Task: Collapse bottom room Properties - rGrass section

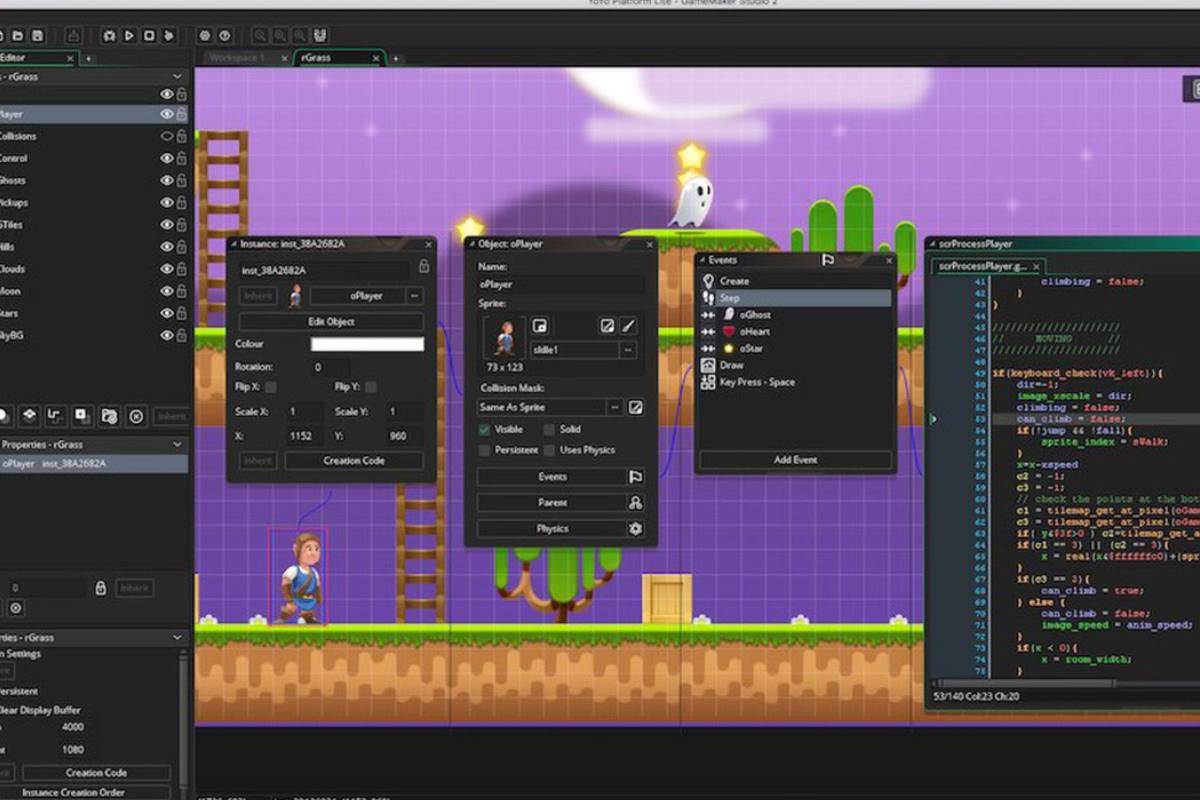Action: tap(177, 637)
